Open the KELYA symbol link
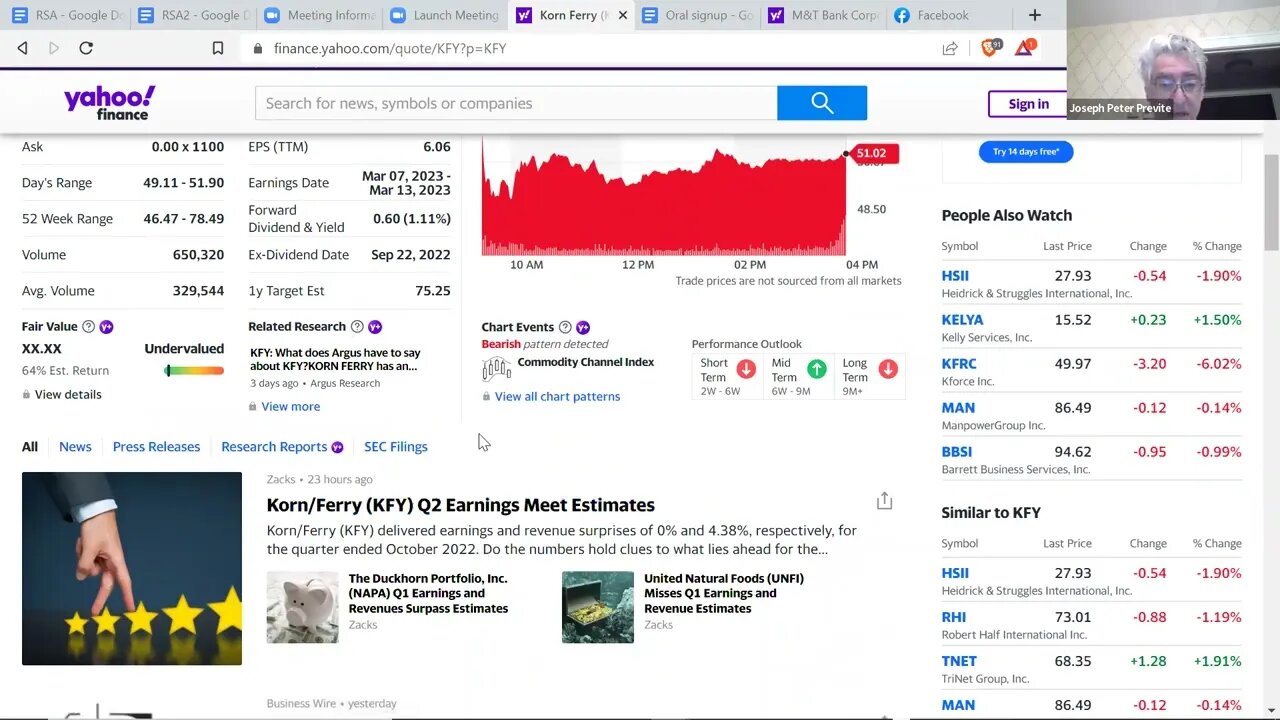Screen dimensions: 1280x720 pyautogui.click(x=962, y=320)
